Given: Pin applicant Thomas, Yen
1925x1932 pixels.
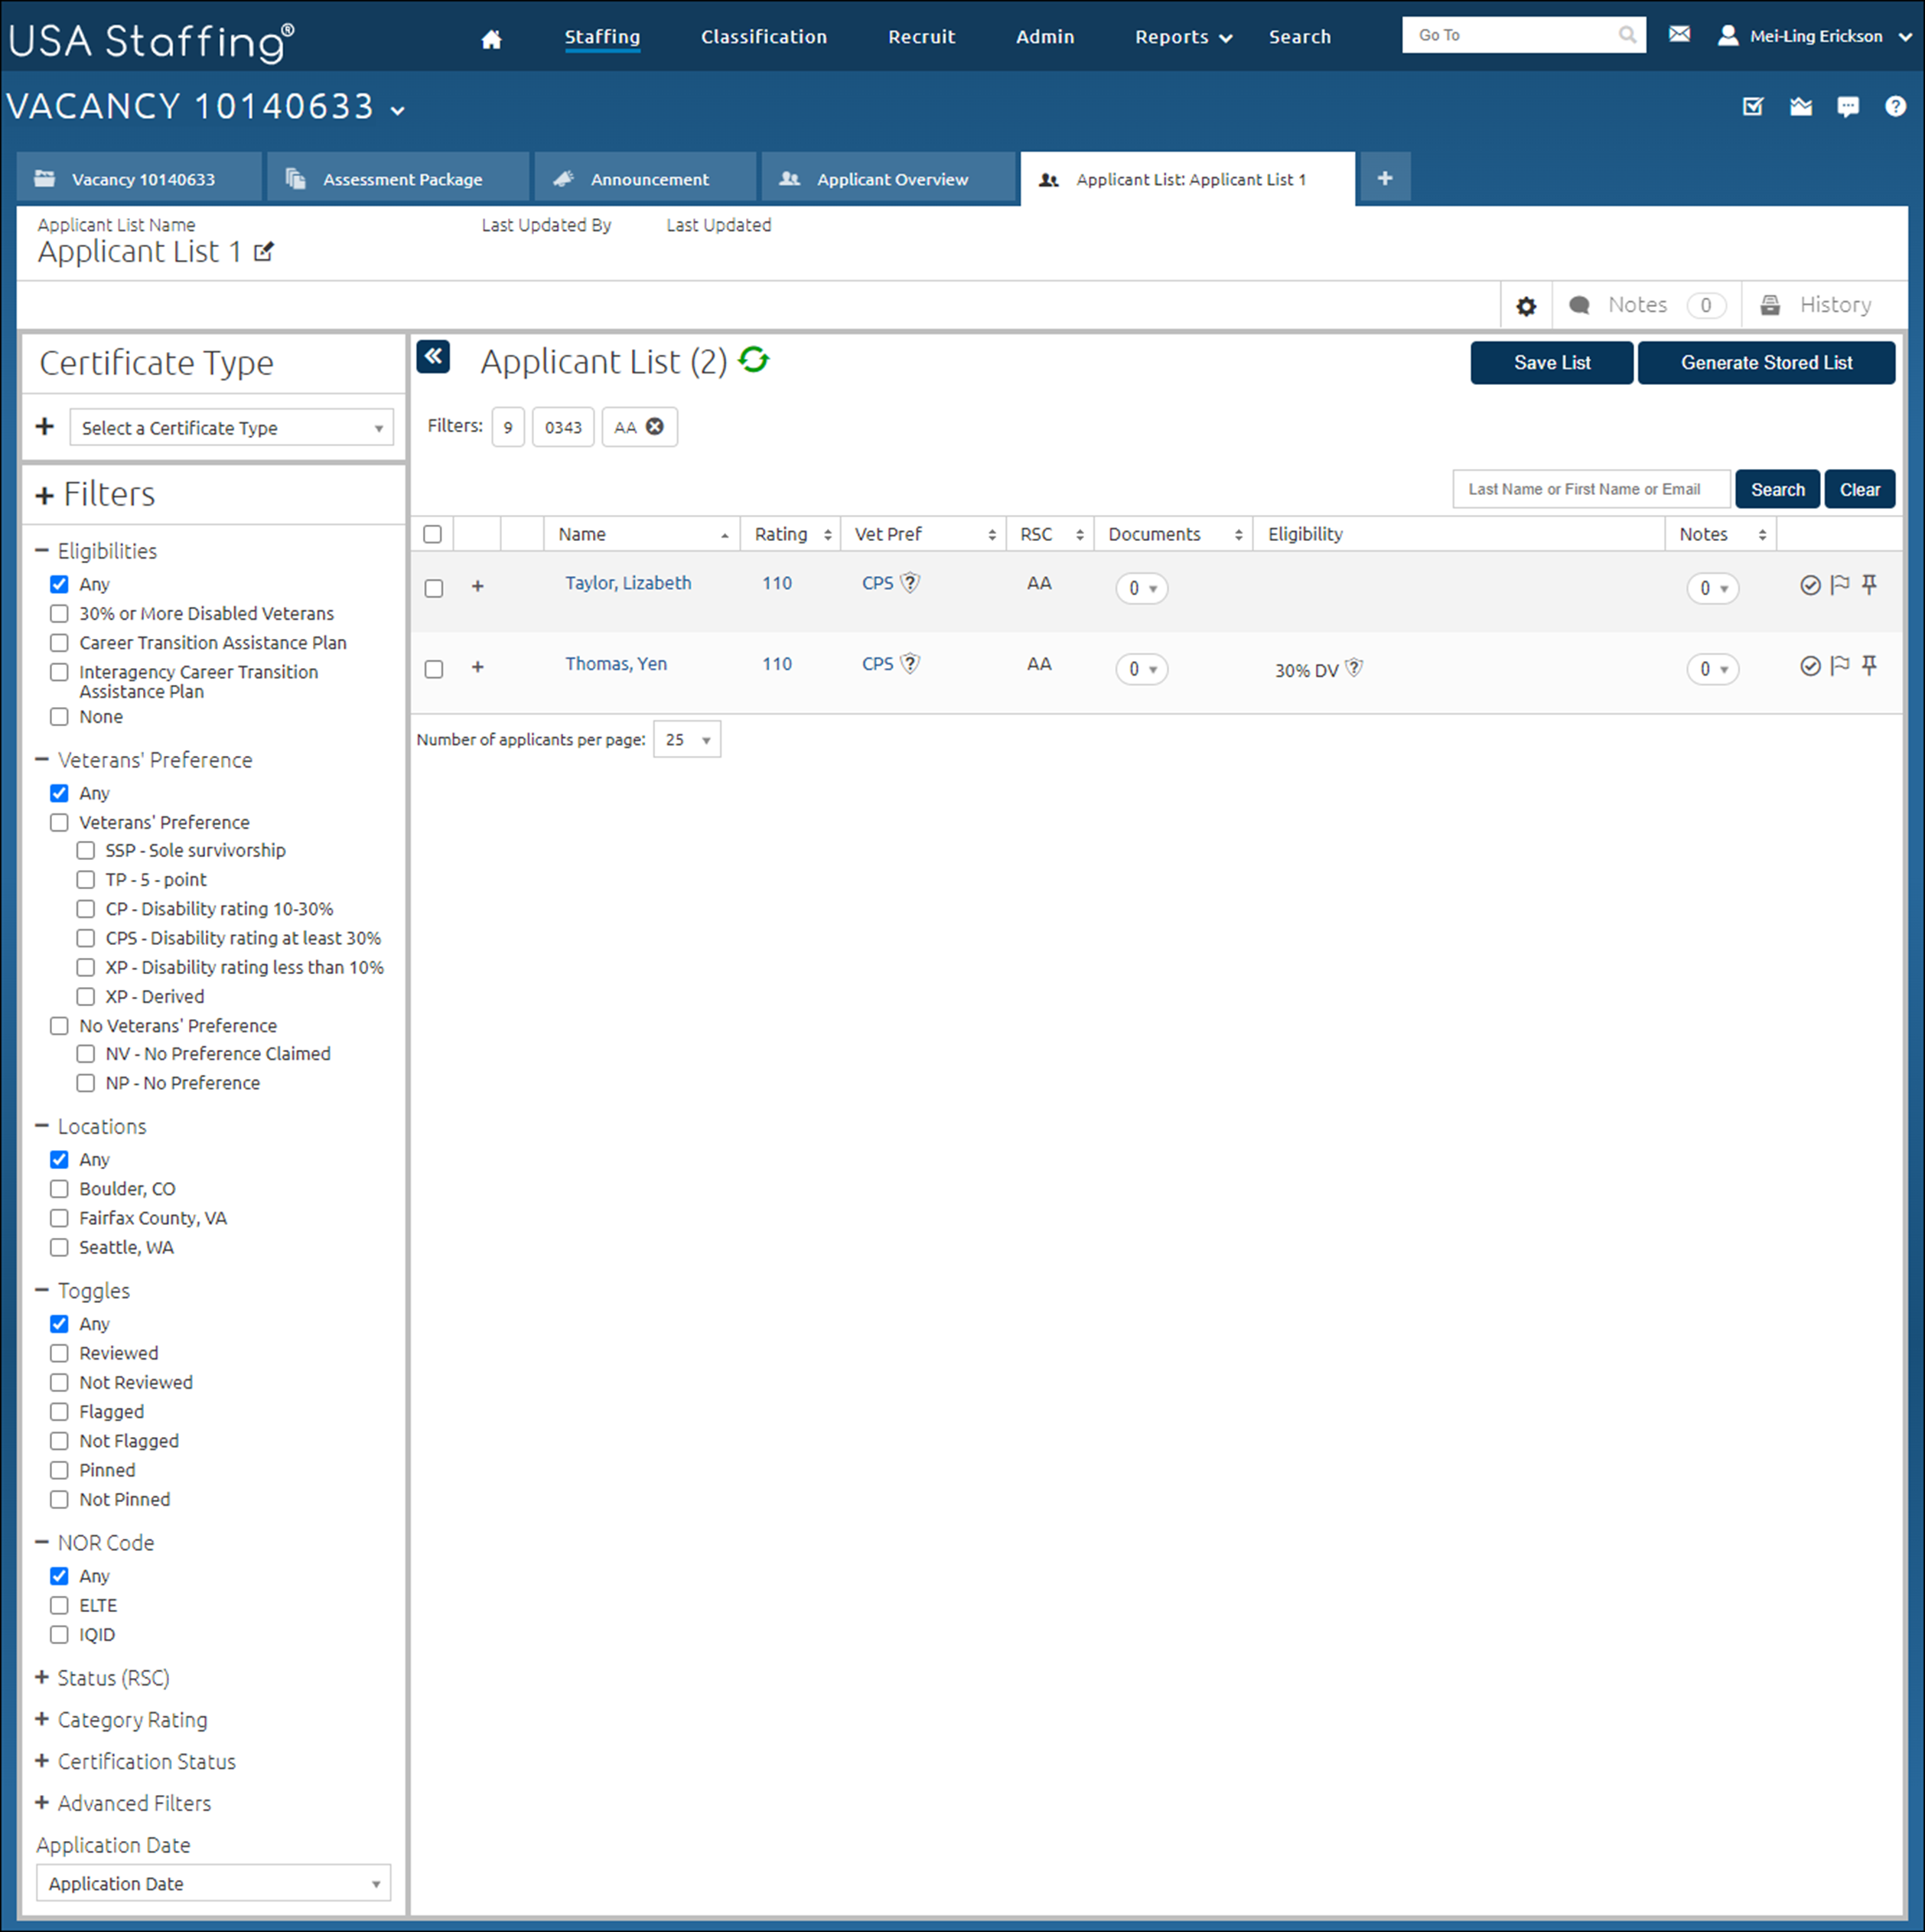Looking at the screenshot, I should pyautogui.click(x=1869, y=666).
